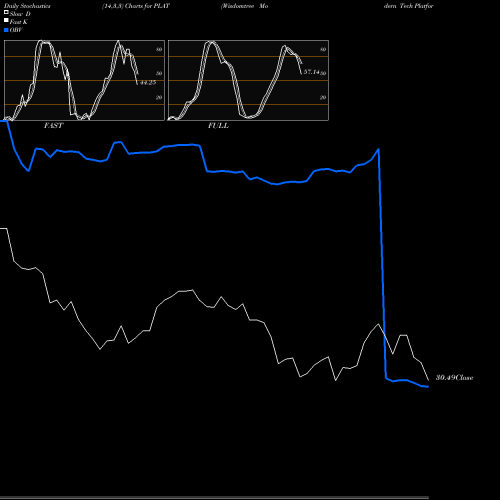Click the 'OBV' legend label

coord(16,30)
